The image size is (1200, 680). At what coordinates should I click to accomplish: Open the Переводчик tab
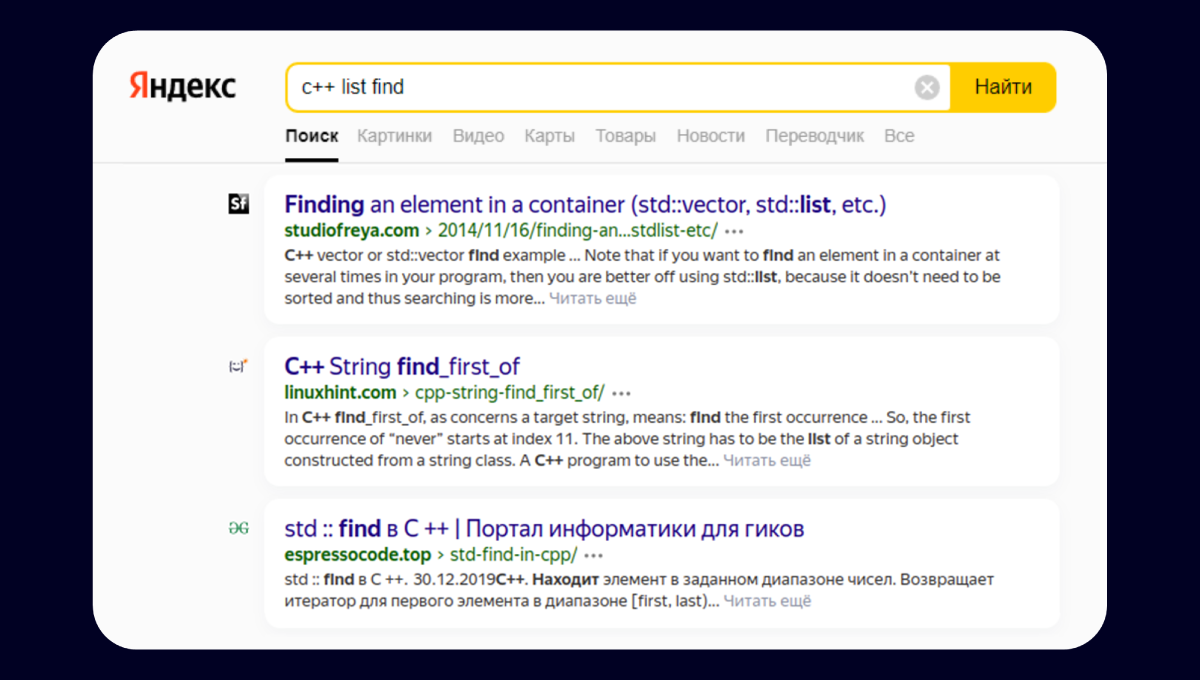[814, 136]
